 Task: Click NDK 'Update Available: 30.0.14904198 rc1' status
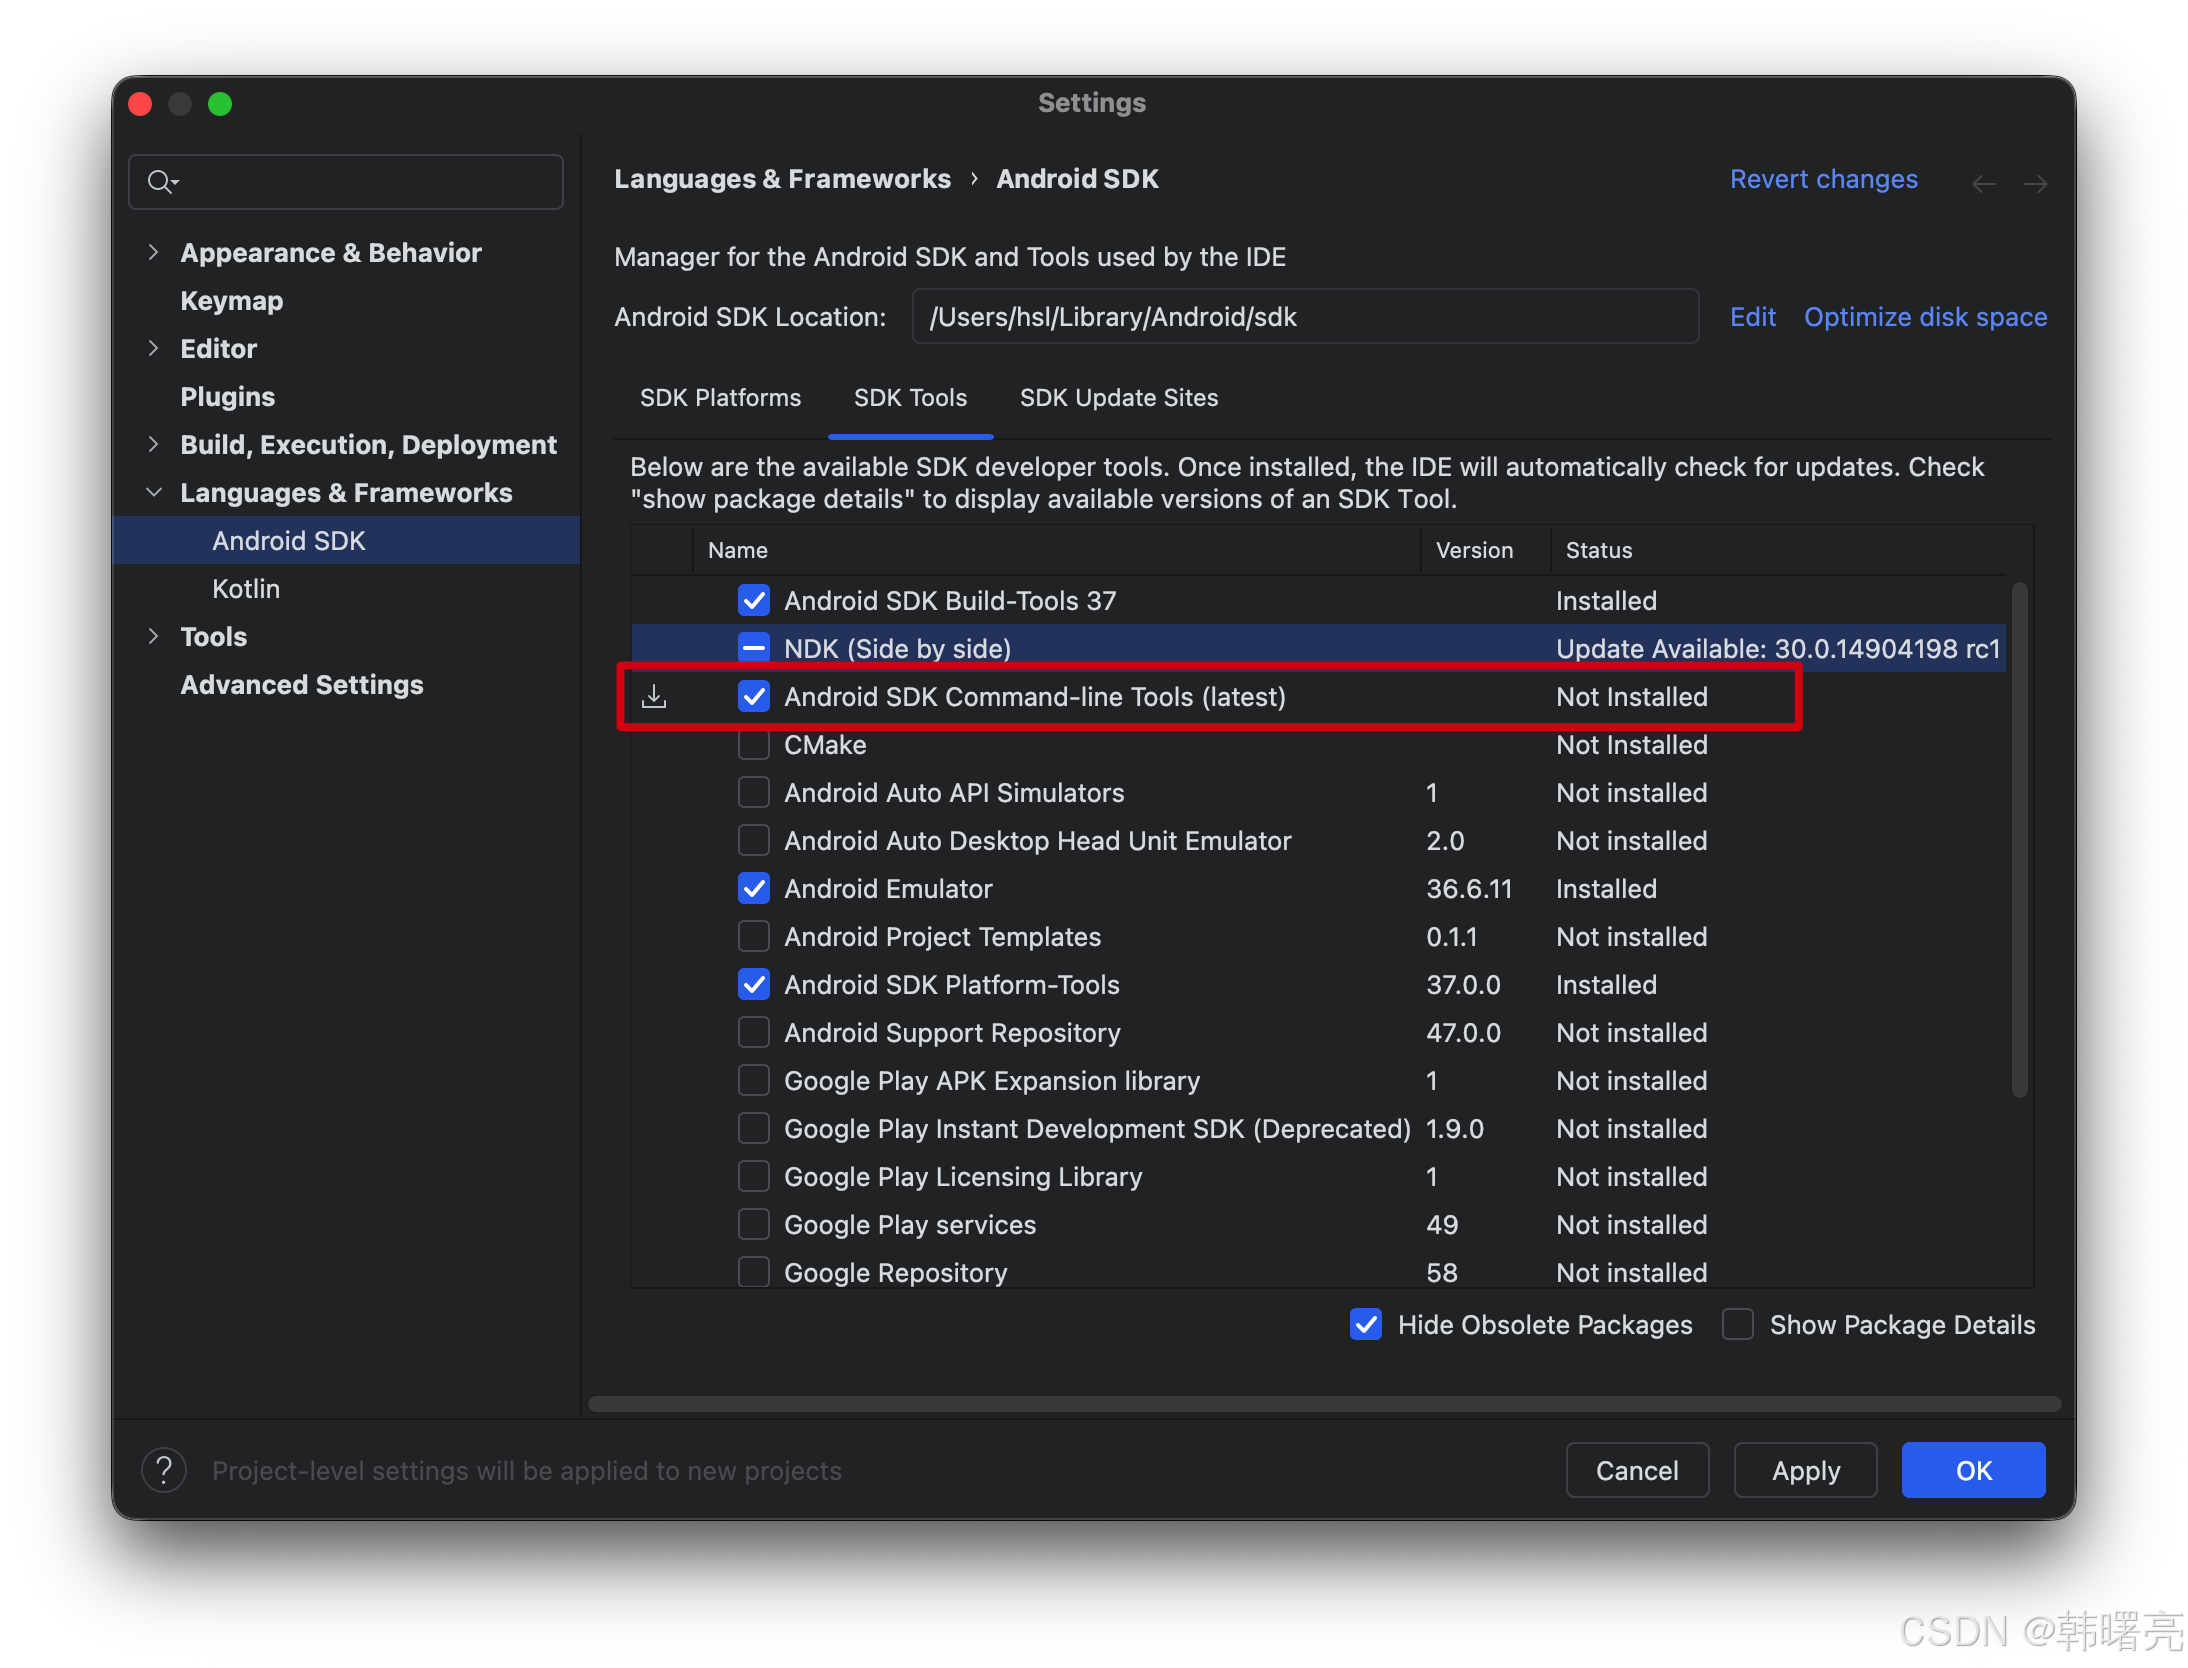point(1778,648)
